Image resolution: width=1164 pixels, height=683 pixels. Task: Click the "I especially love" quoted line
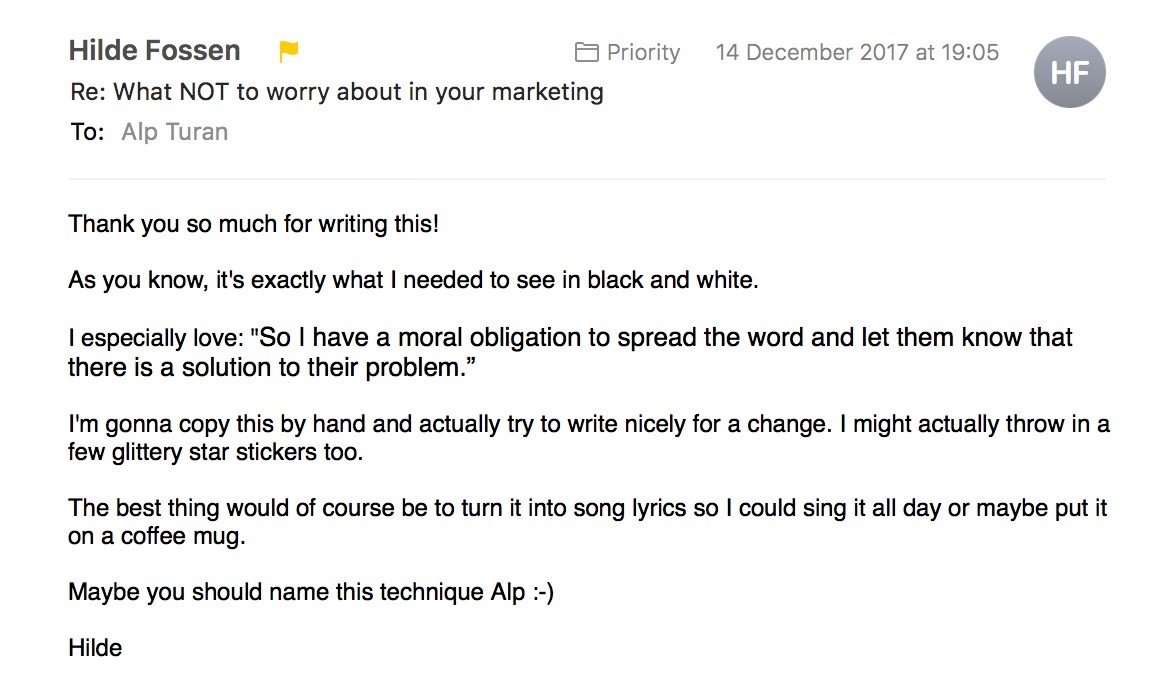point(570,337)
